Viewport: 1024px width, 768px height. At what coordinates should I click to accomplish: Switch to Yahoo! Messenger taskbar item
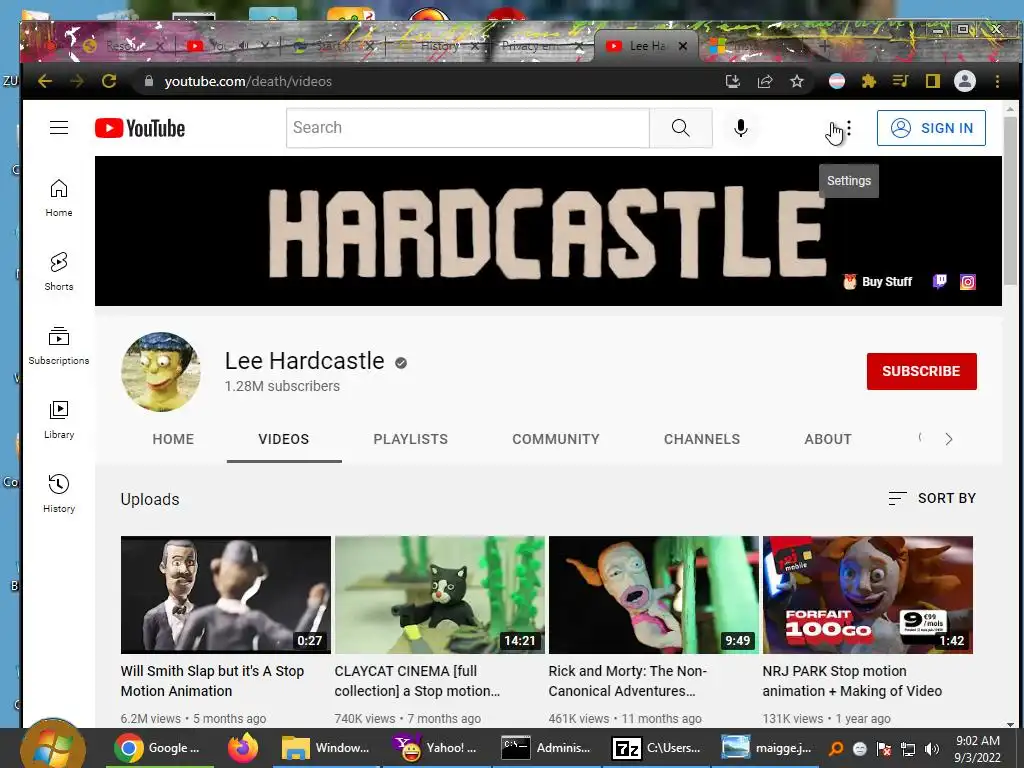(436, 748)
